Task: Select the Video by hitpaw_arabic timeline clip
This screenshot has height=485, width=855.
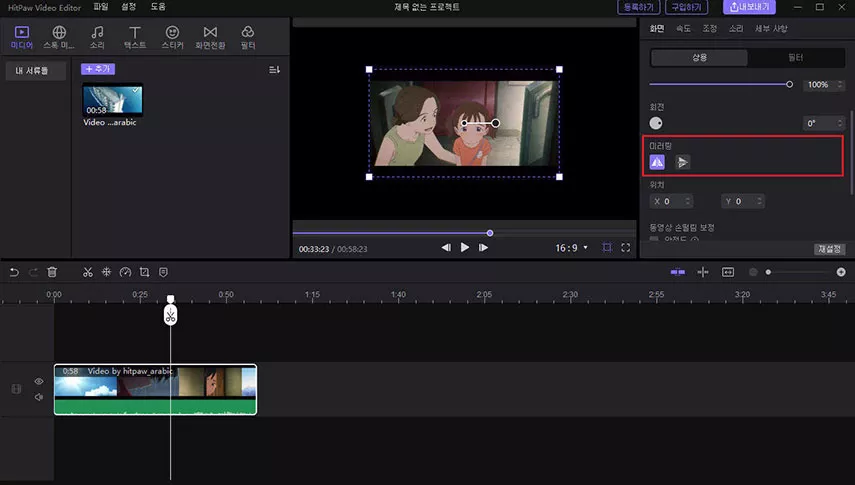Action: point(155,390)
